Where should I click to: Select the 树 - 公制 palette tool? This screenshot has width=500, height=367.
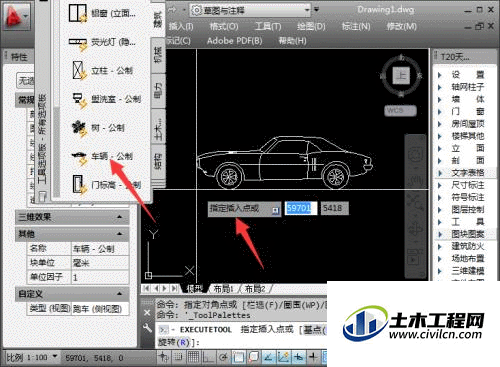click(99, 128)
